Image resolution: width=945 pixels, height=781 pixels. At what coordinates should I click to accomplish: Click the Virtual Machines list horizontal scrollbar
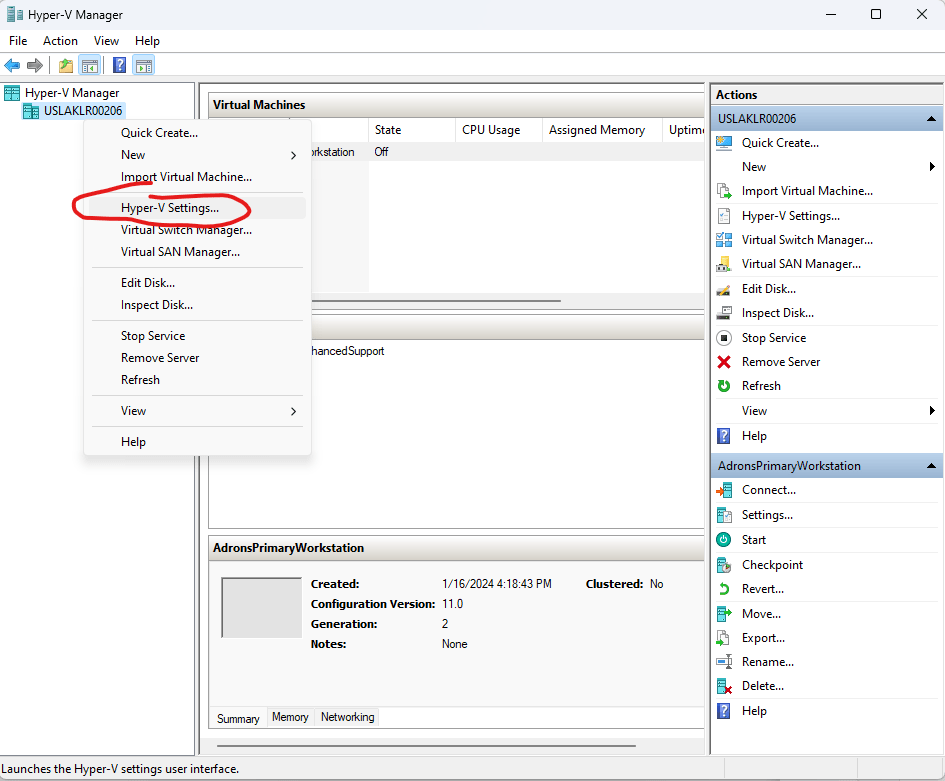click(x=437, y=300)
